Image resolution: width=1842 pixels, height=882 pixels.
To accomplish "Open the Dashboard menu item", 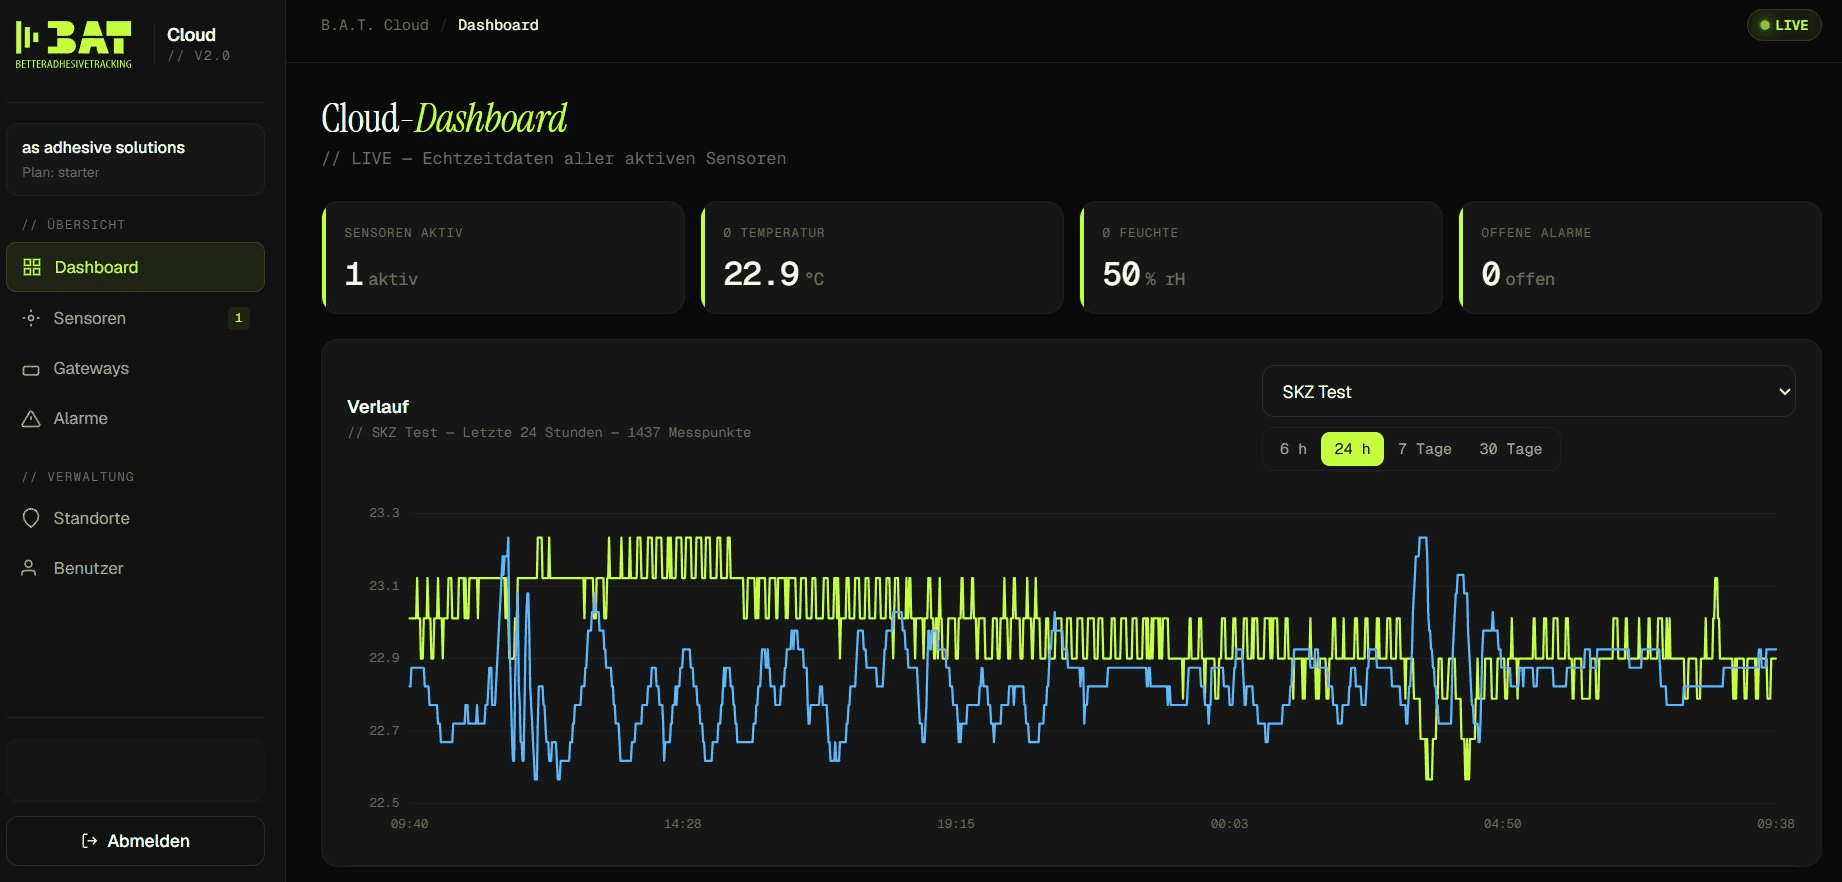I will pyautogui.click(x=135, y=267).
